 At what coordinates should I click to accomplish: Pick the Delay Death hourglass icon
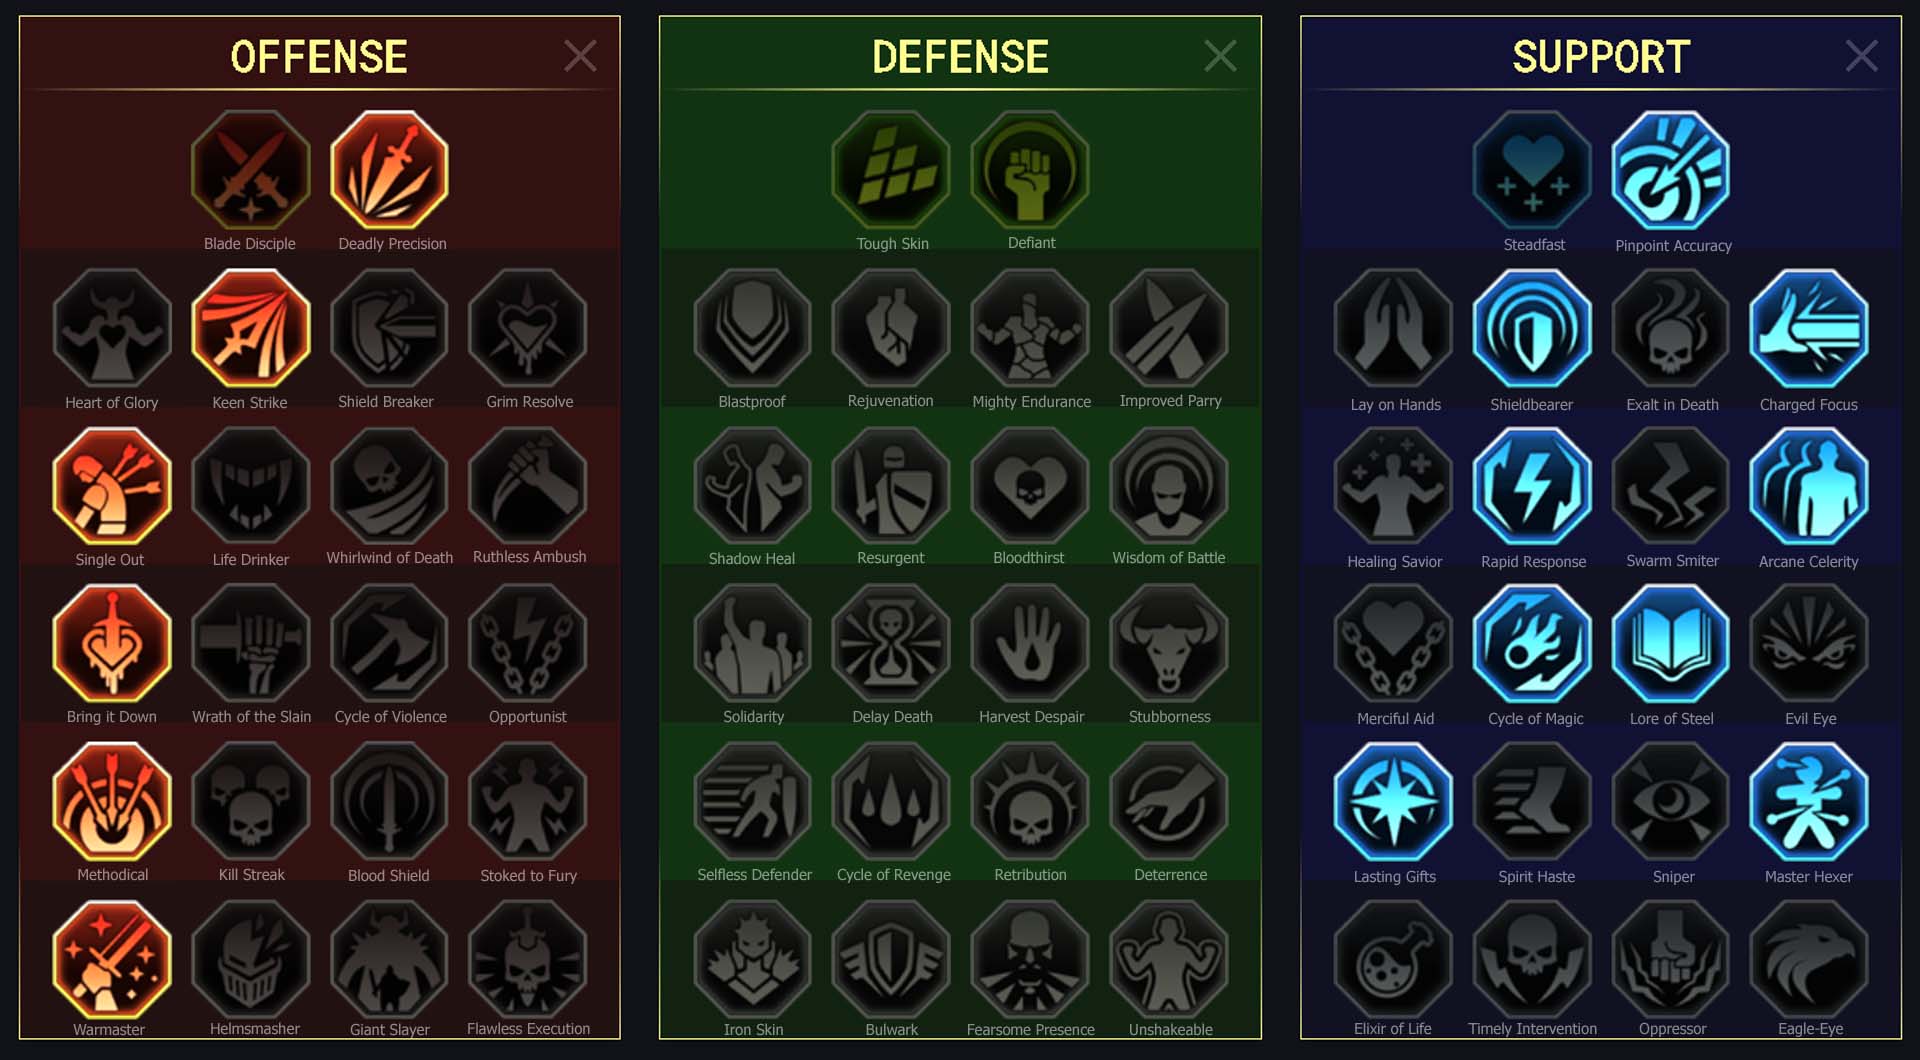pyautogui.click(x=891, y=644)
